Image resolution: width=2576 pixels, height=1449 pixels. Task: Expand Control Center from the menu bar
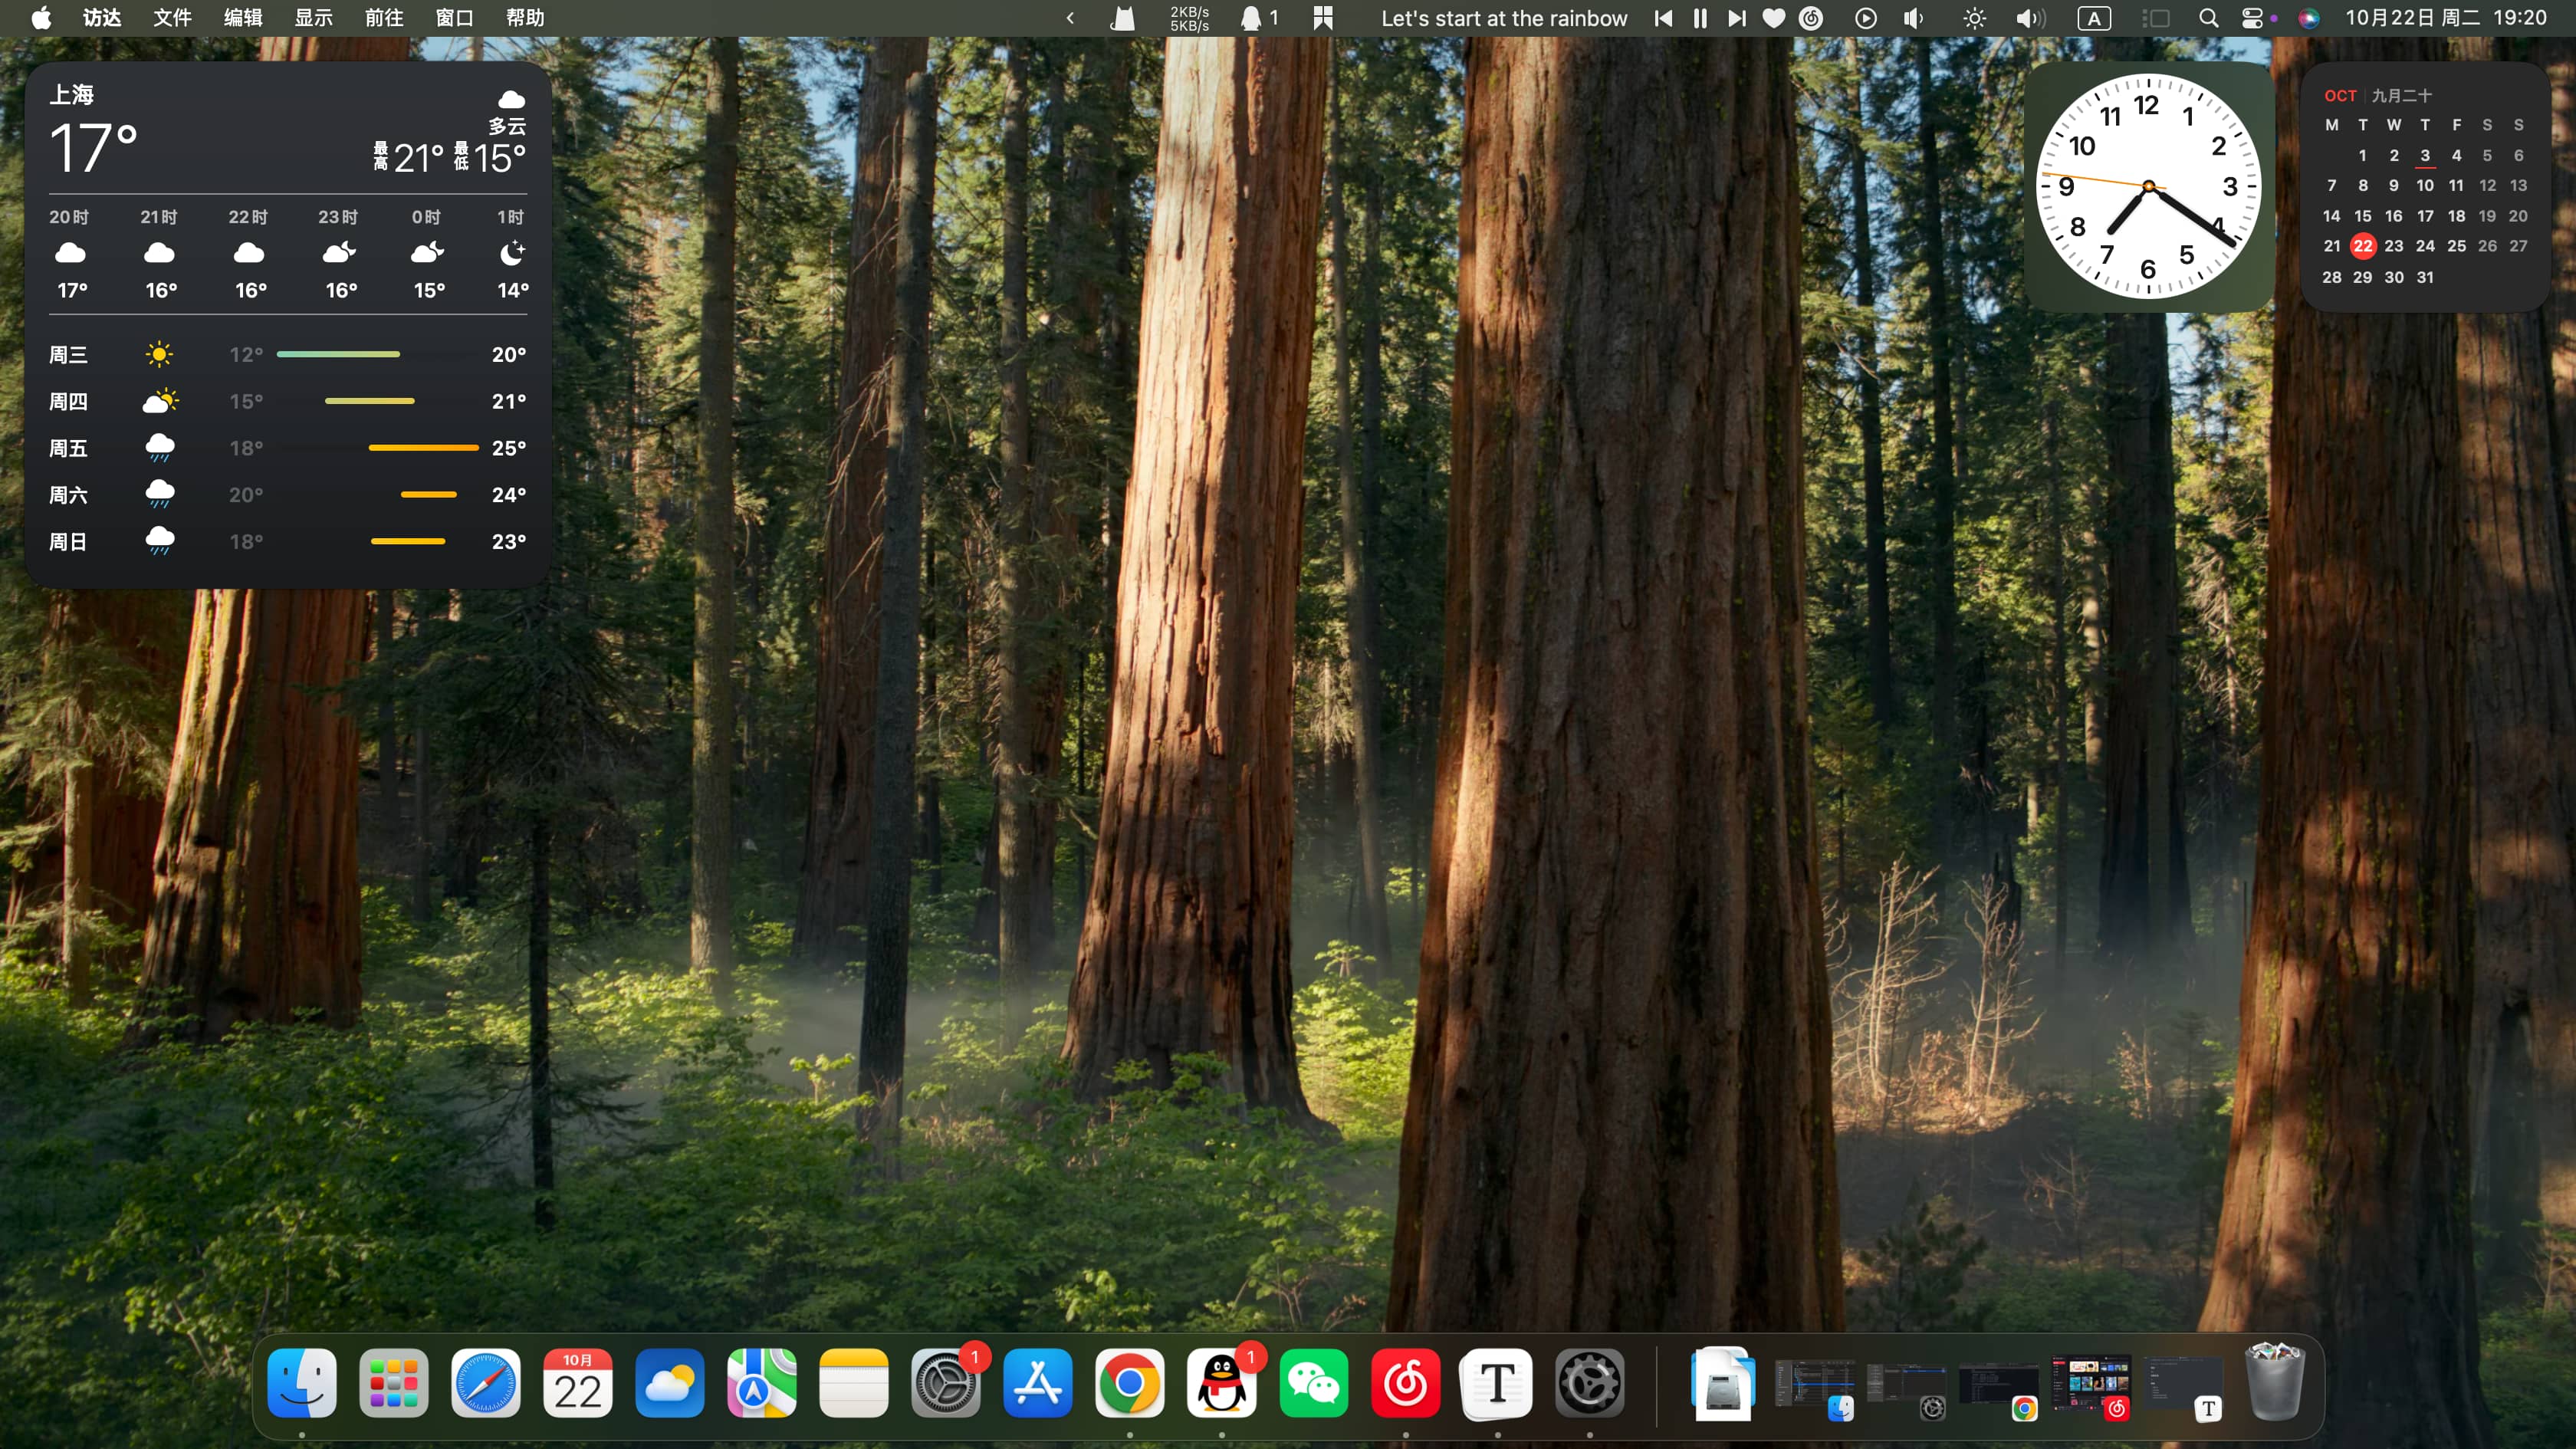pyautogui.click(x=2253, y=18)
